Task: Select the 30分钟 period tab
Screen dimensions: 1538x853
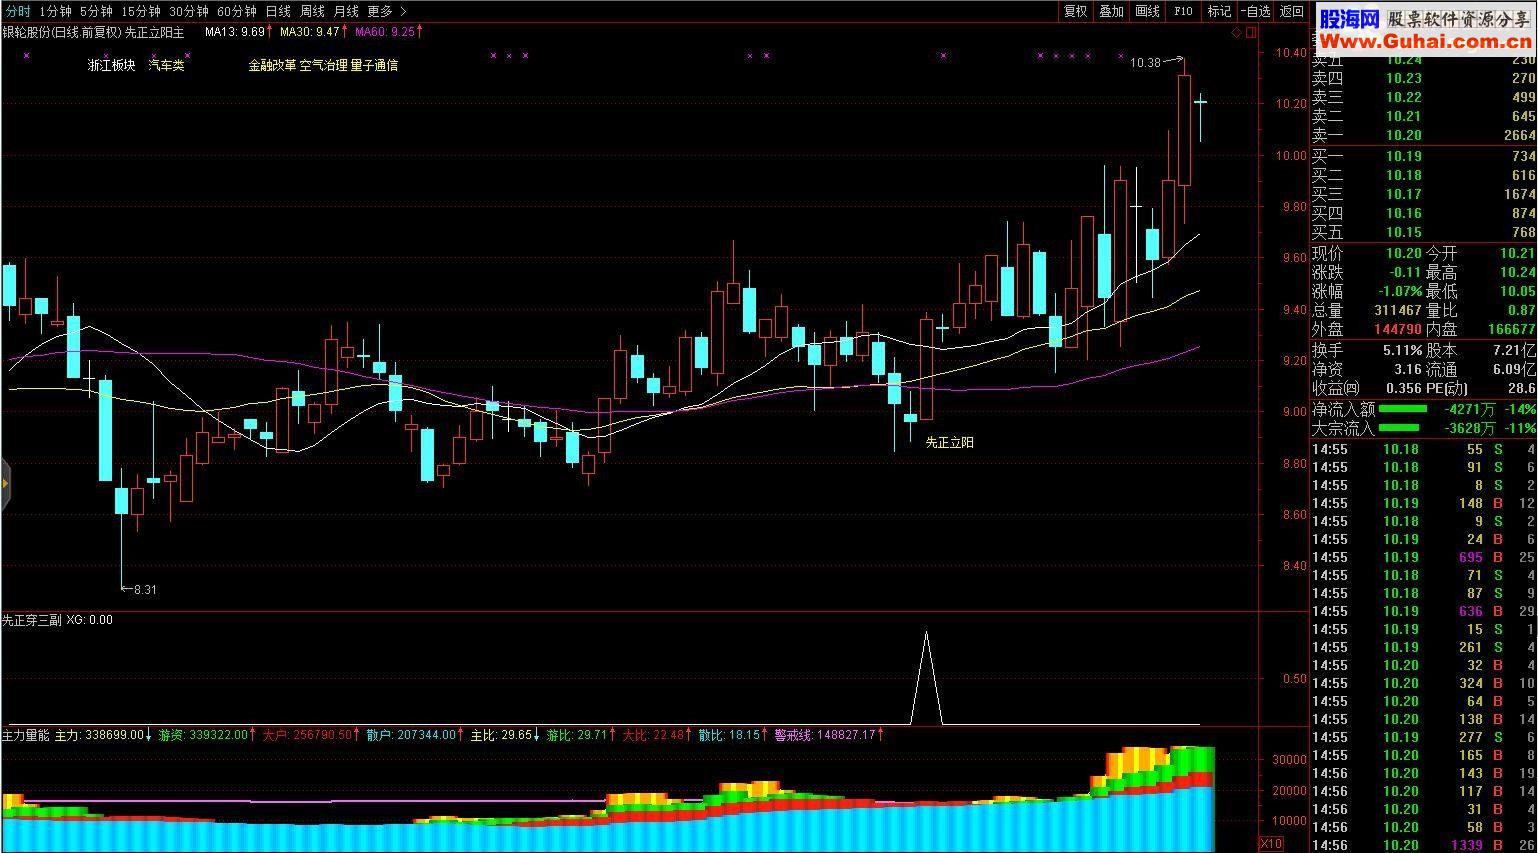Action: 189,11
